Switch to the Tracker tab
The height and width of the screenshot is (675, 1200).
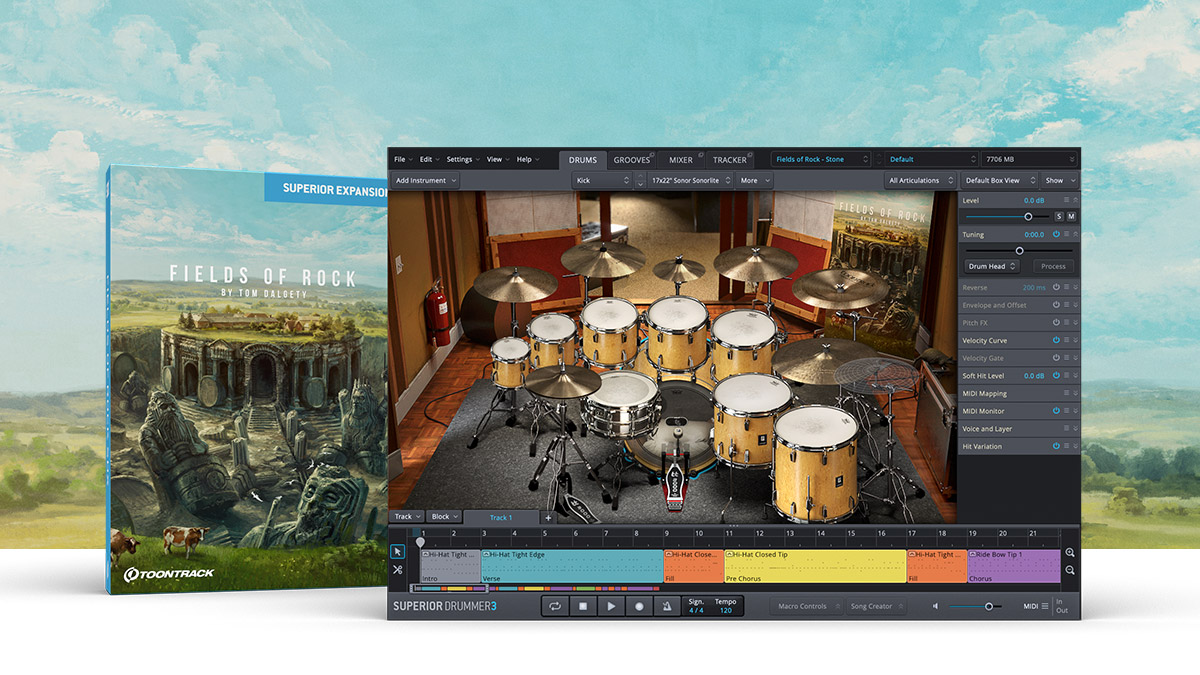click(729, 160)
